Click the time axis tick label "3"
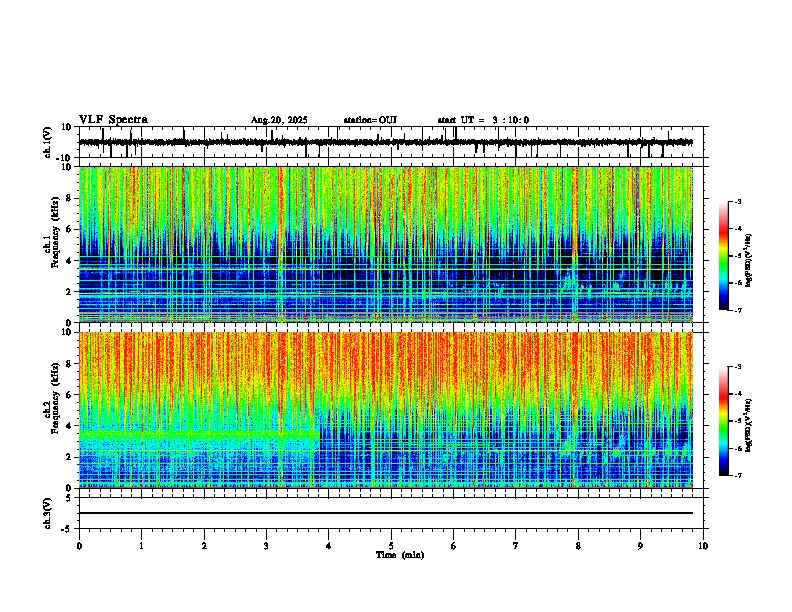This screenshot has width=792, height=612. tap(266, 546)
